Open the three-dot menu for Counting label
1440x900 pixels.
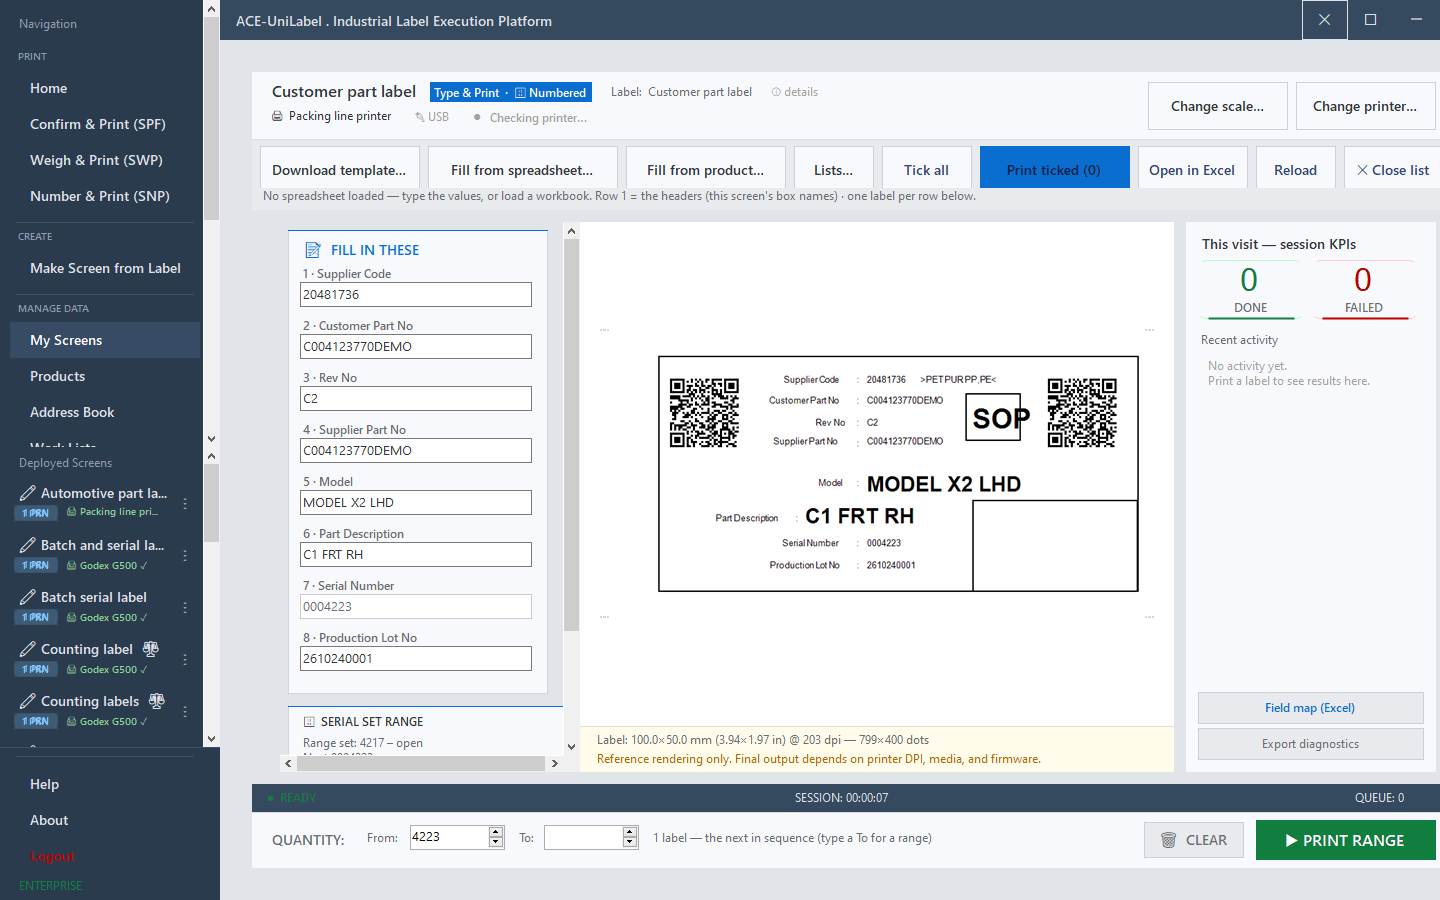185,659
